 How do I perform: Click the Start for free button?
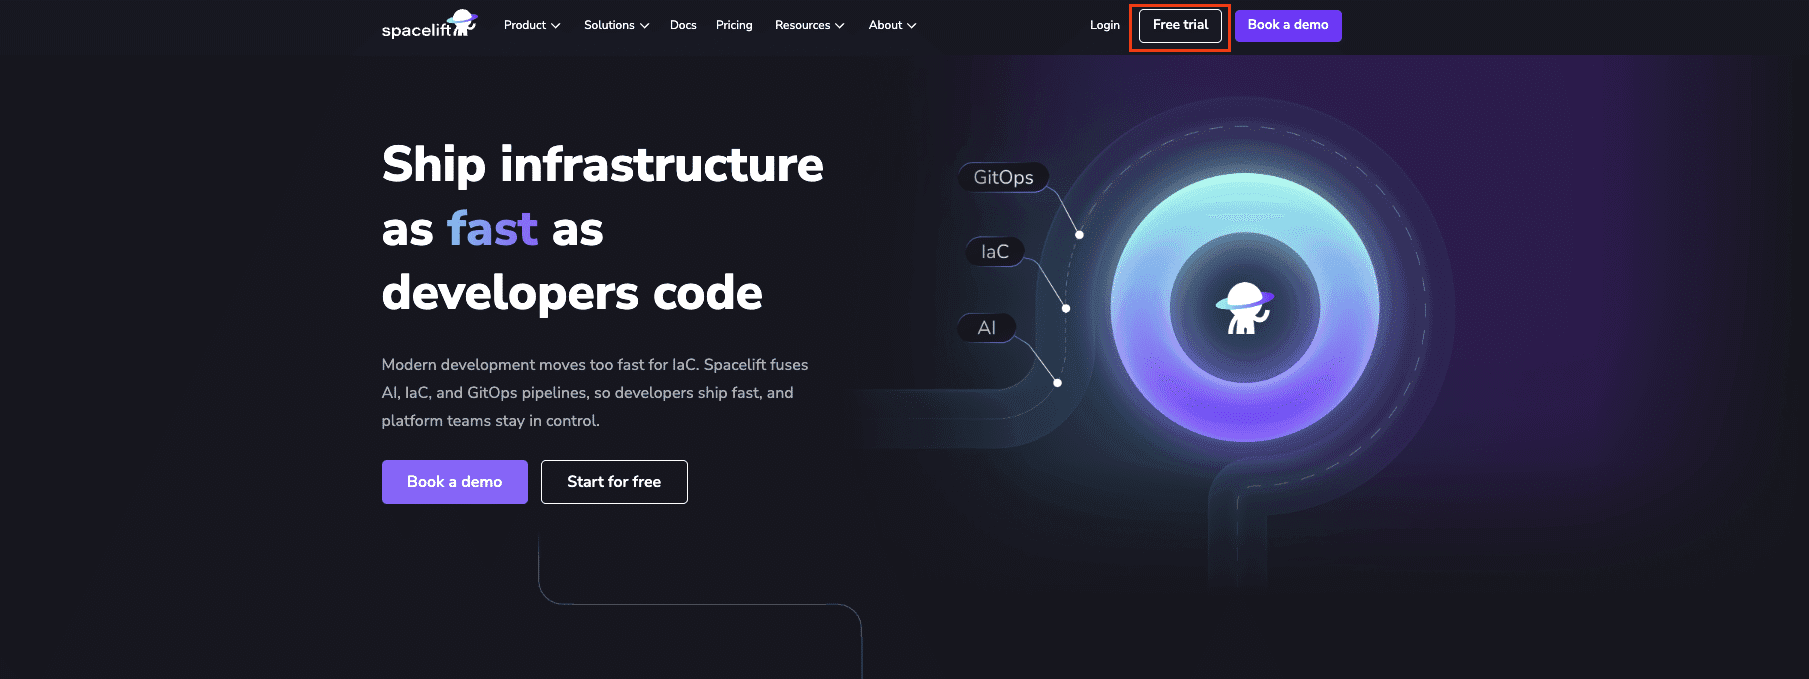(614, 482)
